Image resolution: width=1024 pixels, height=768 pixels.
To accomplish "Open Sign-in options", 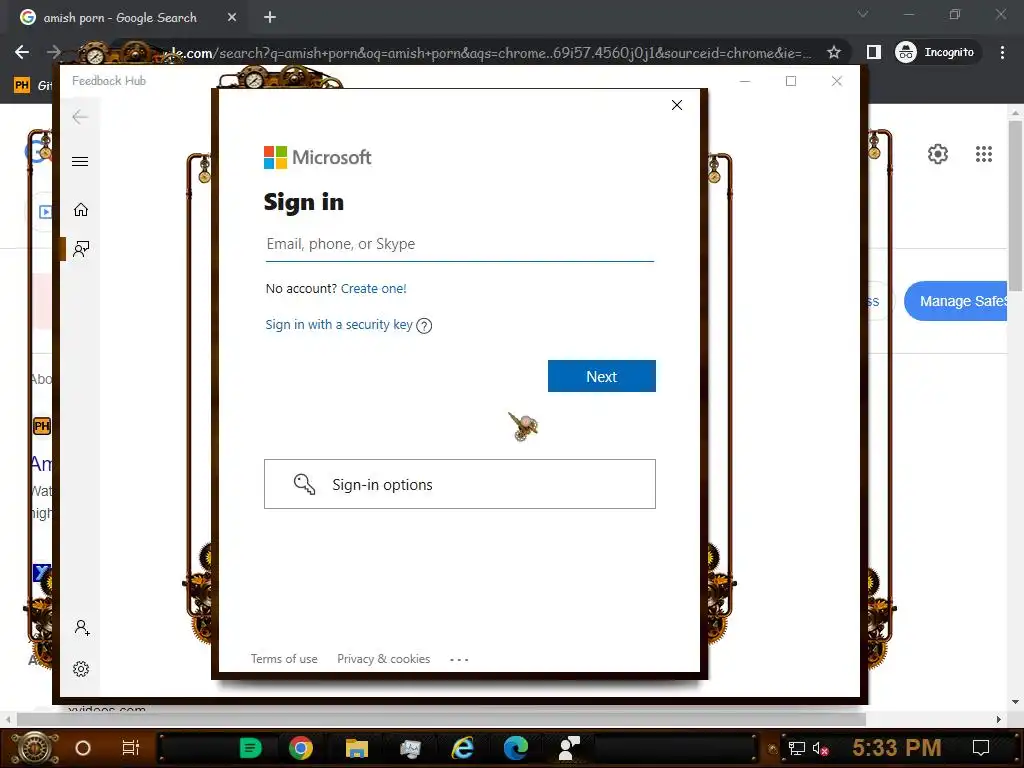I will pos(460,484).
